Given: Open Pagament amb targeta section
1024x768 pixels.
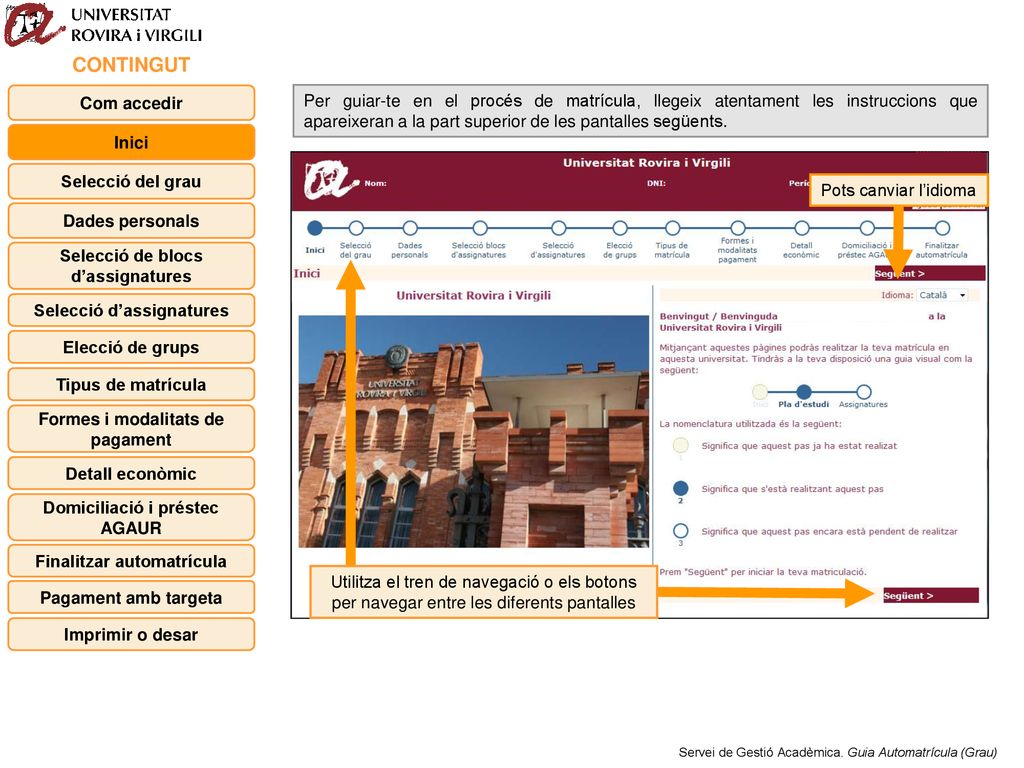Looking at the screenshot, I should click(x=131, y=598).
